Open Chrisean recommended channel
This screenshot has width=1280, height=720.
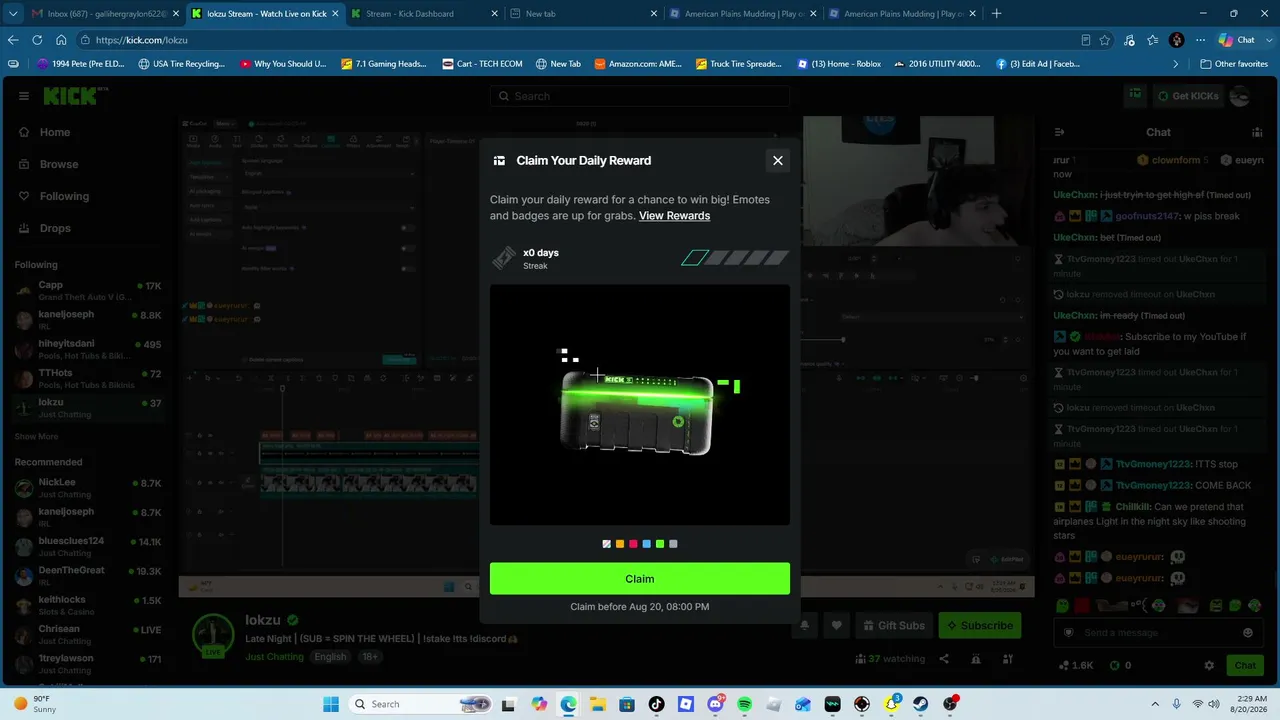pos(88,634)
